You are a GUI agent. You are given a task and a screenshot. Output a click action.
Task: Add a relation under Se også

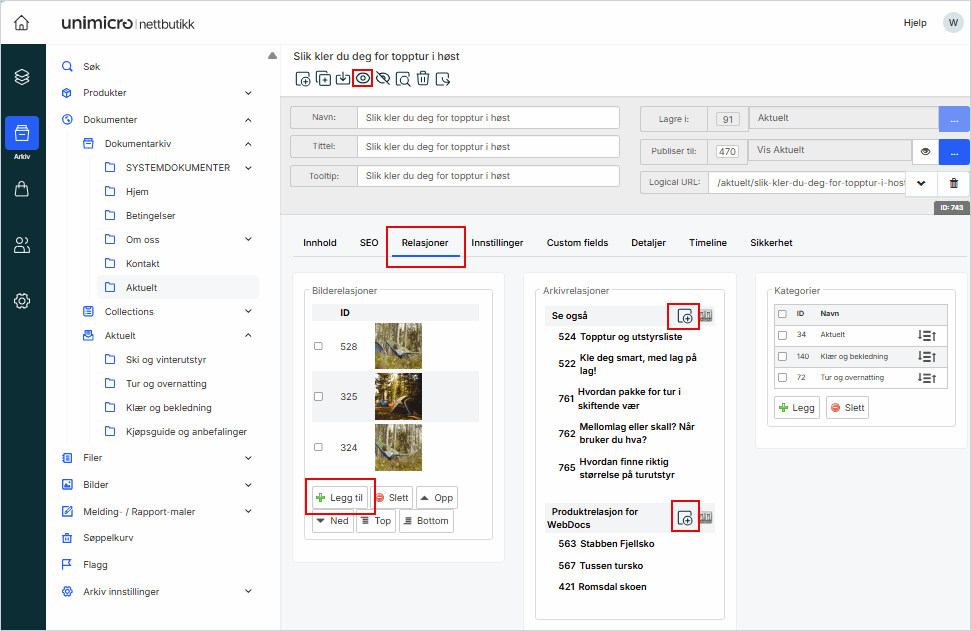pos(684,316)
